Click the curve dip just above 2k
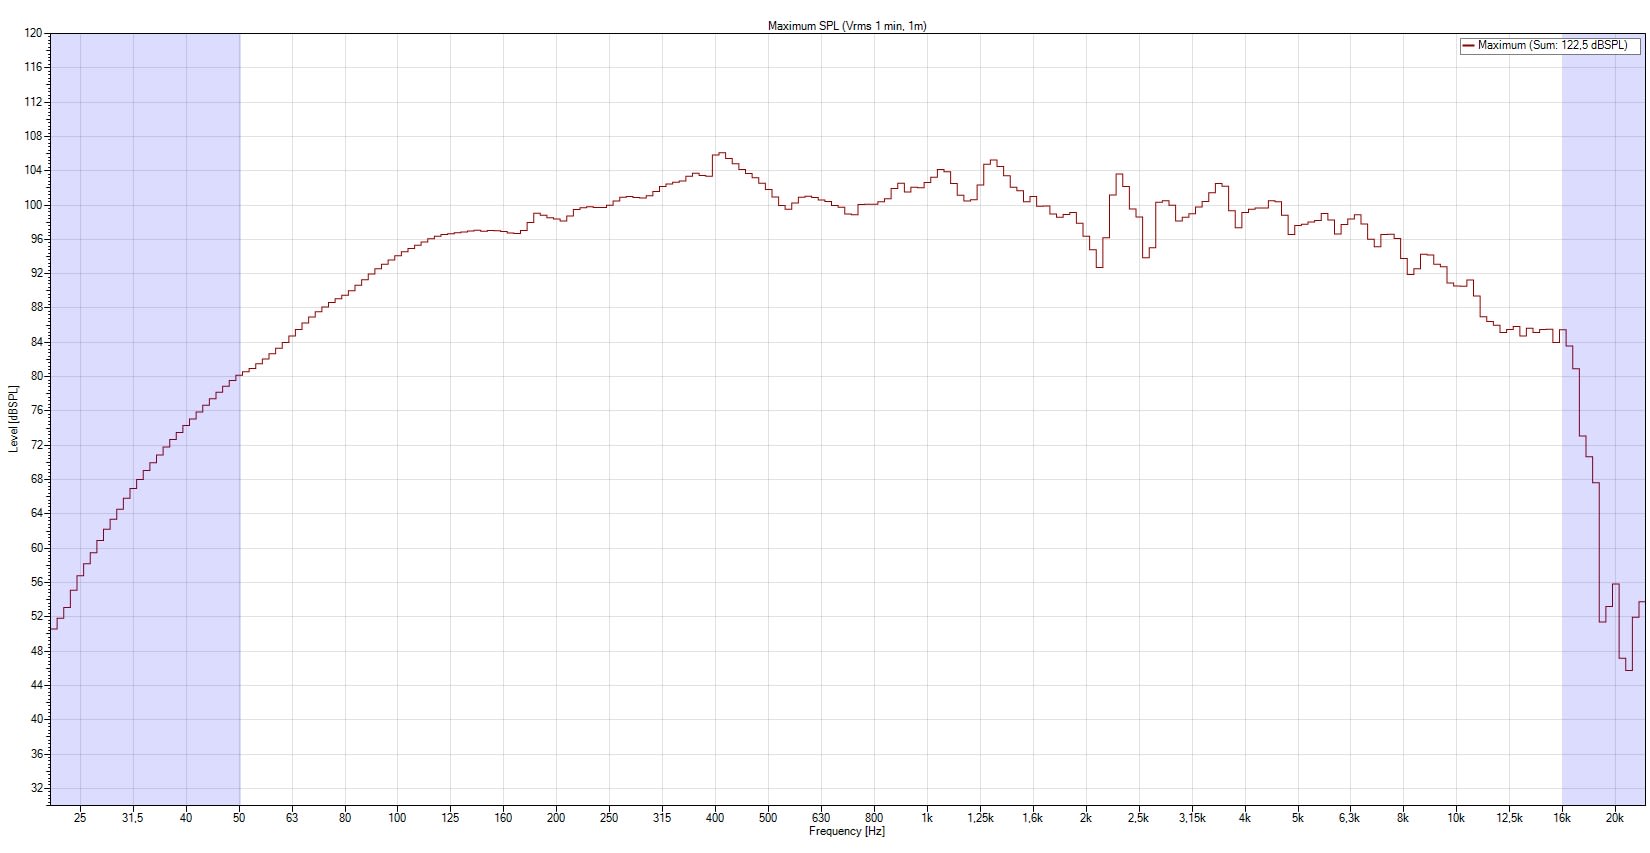Screen dimensions: 1650x853 pos(1099,266)
